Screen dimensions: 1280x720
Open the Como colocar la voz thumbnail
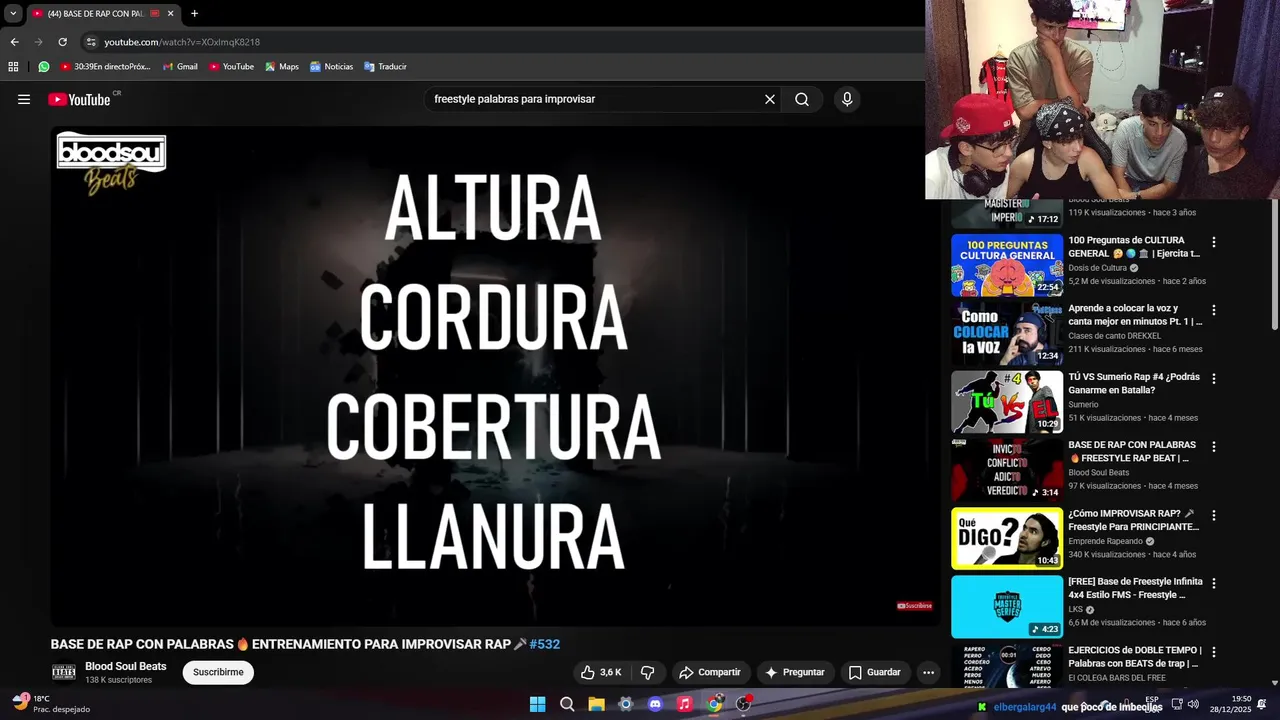(x=1007, y=334)
